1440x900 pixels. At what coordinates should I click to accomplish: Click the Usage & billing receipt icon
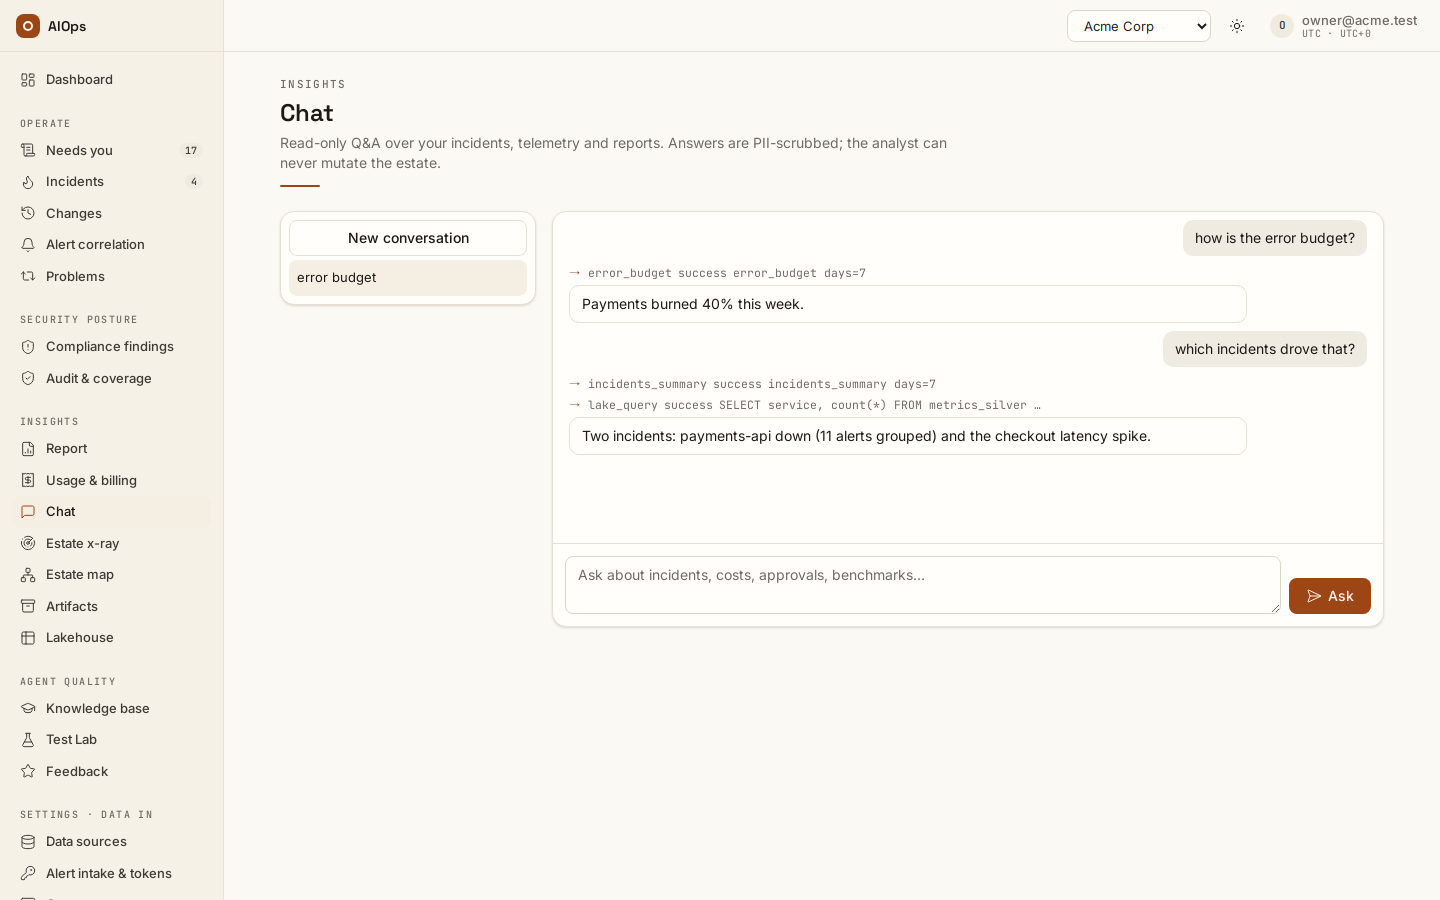point(28,481)
